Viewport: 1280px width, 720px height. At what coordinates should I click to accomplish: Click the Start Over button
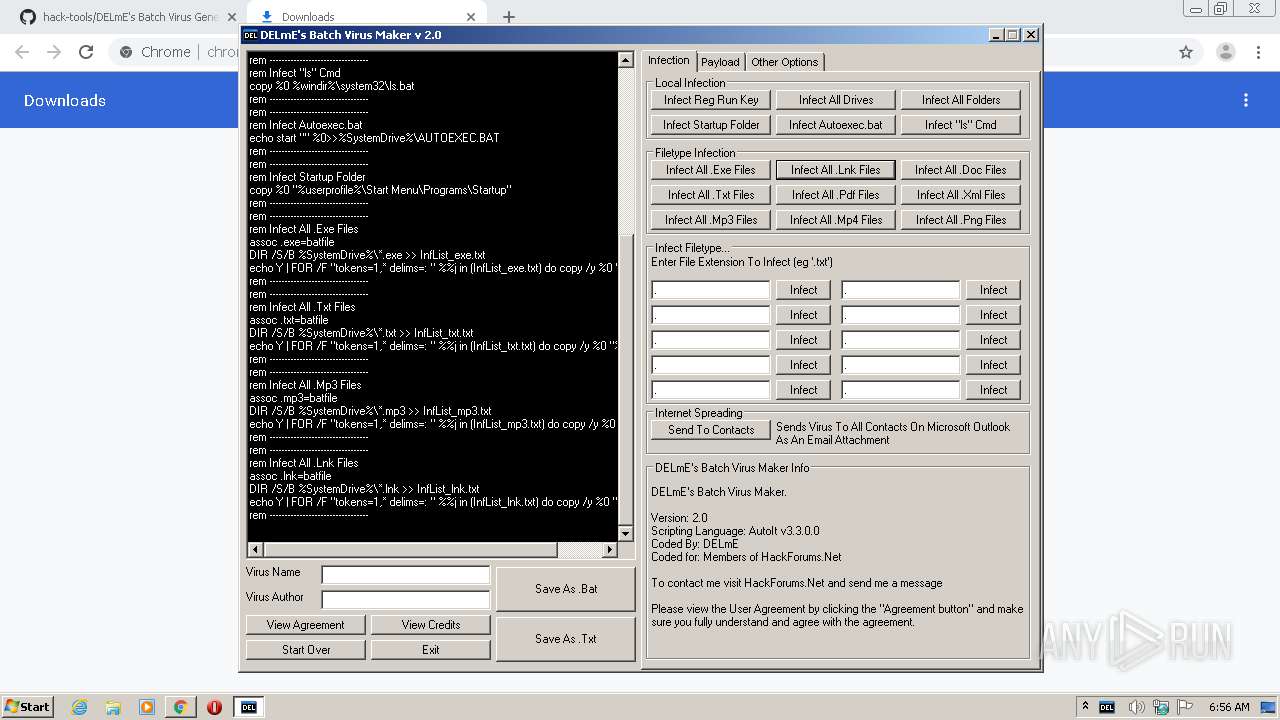click(x=306, y=650)
